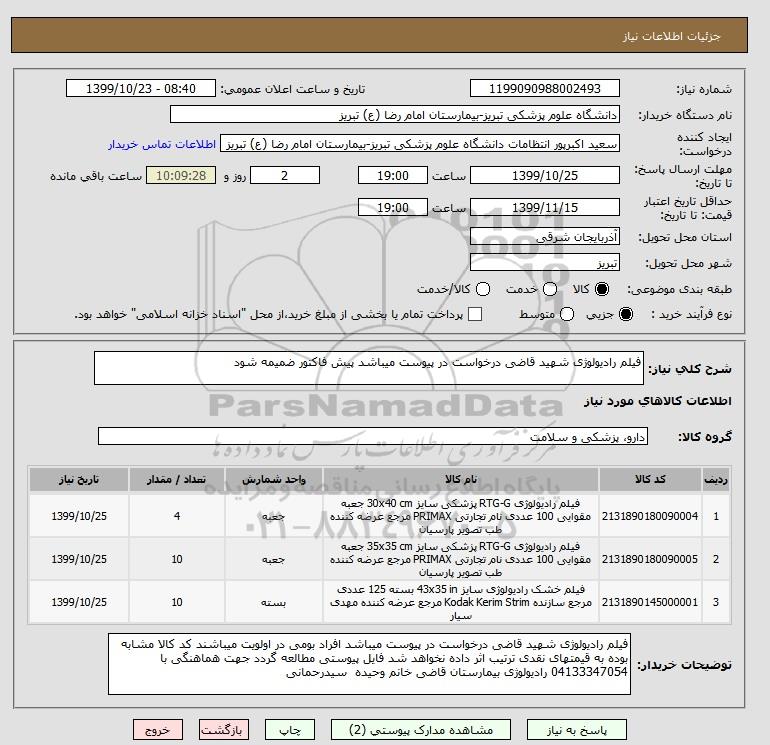Image resolution: width=770 pixels, height=745 pixels.
Task: Open the اطلاعات تماس خریدار link
Action: coord(162,144)
